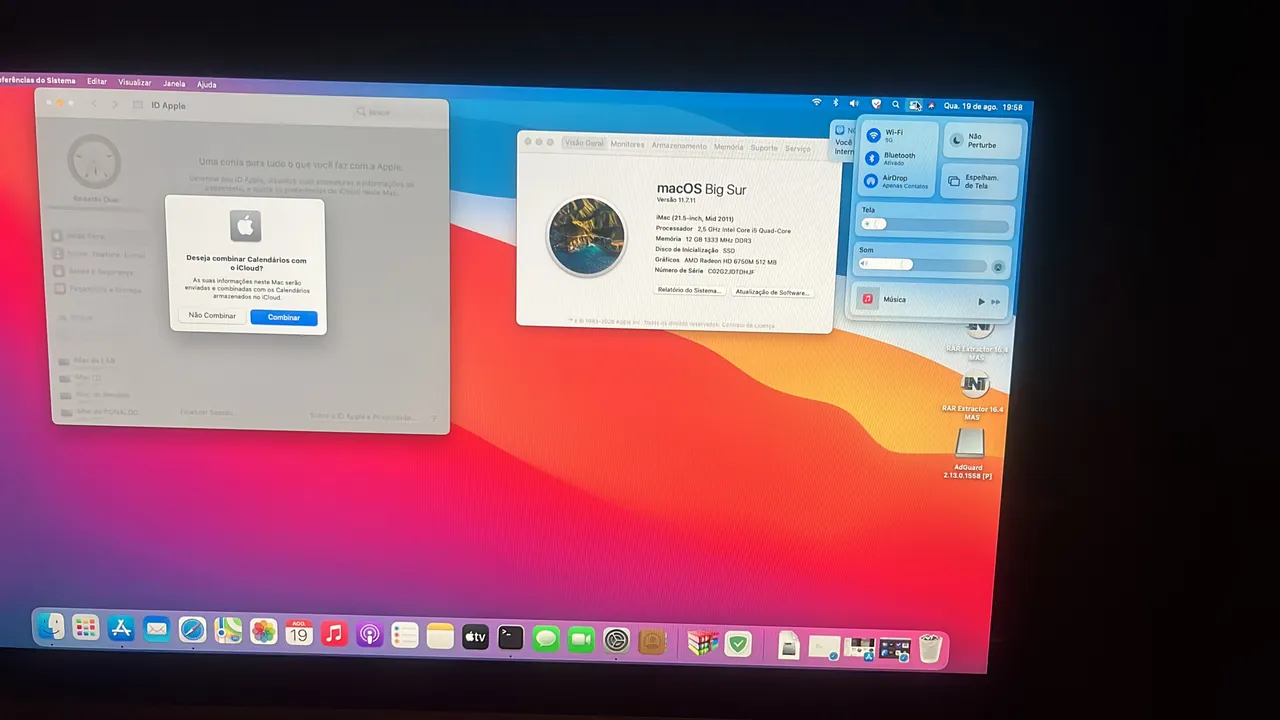Click the Combinar button in the dialog

[284, 318]
